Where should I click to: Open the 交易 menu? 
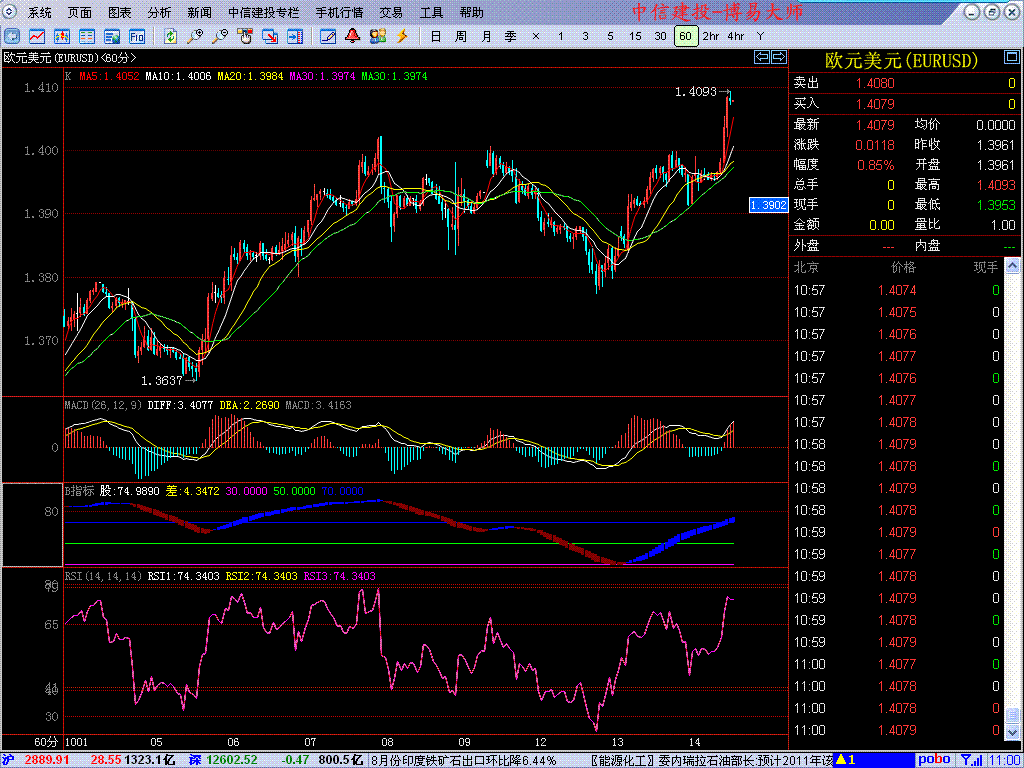[391, 12]
